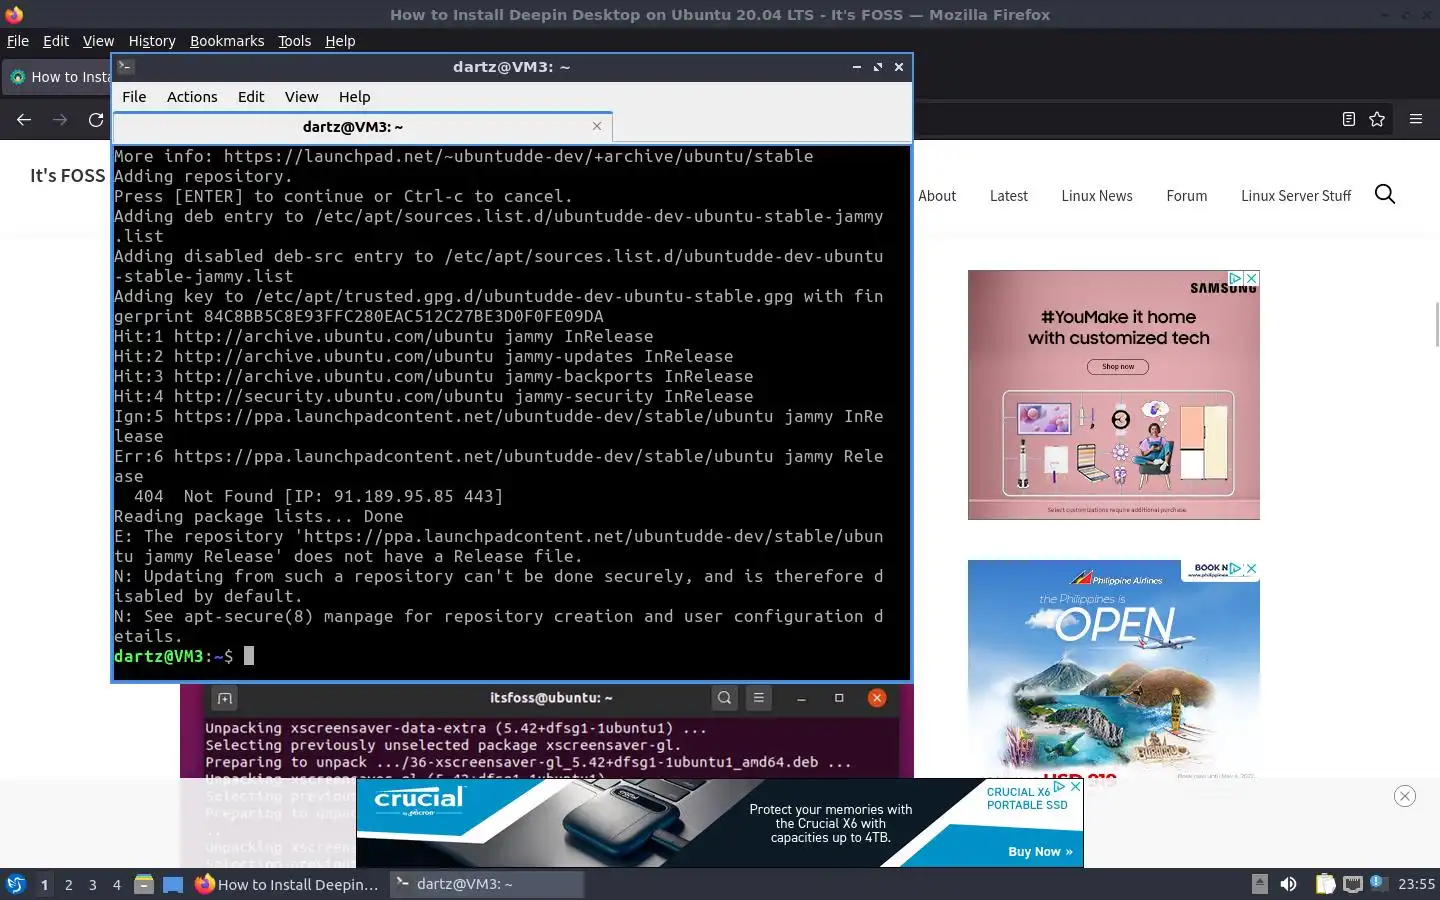The width and height of the screenshot is (1440, 900).
Task: Open the clipboard manager tray icon
Action: (1325, 884)
